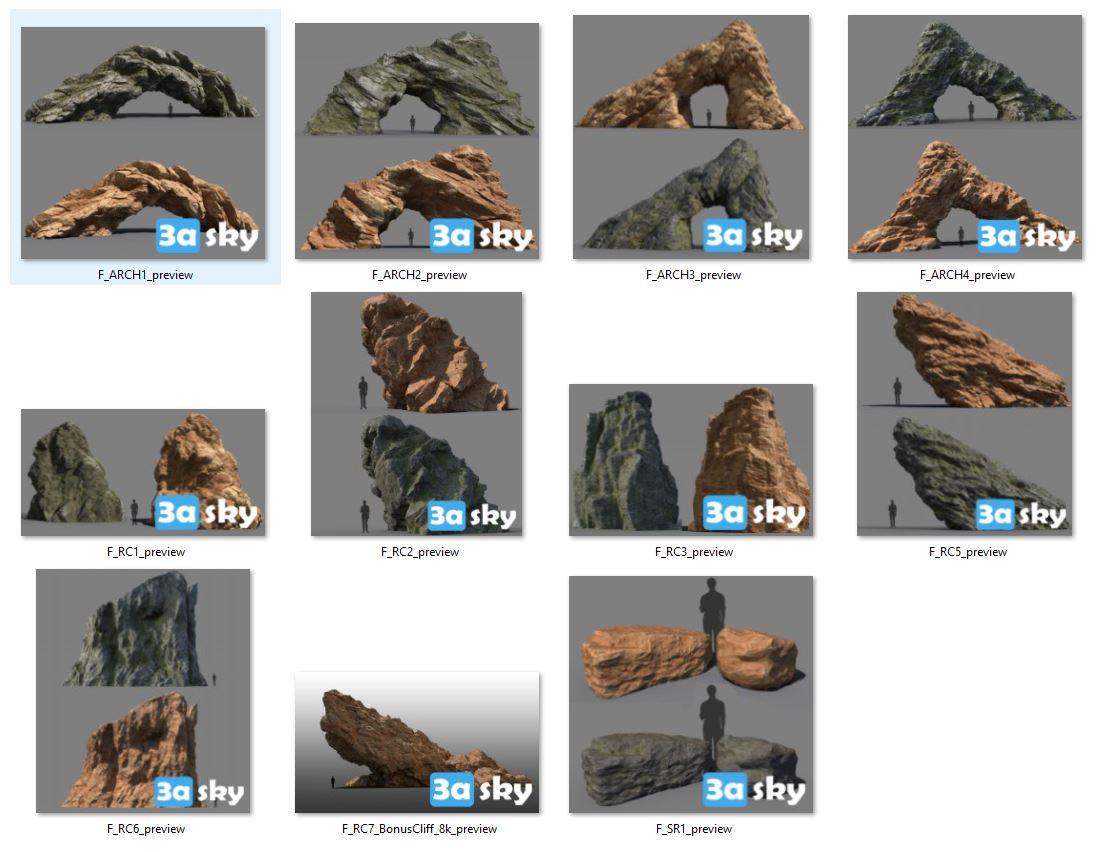The image size is (1097, 852).
Task: Open the F_RC7_BonusCliff_8k_preview thumbnail
Action: pyautogui.click(x=417, y=742)
